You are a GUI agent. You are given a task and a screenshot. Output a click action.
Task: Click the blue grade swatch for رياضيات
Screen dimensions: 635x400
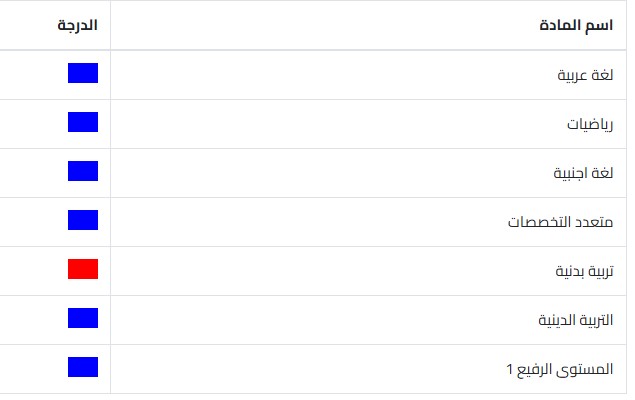pyautogui.click(x=83, y=122)
